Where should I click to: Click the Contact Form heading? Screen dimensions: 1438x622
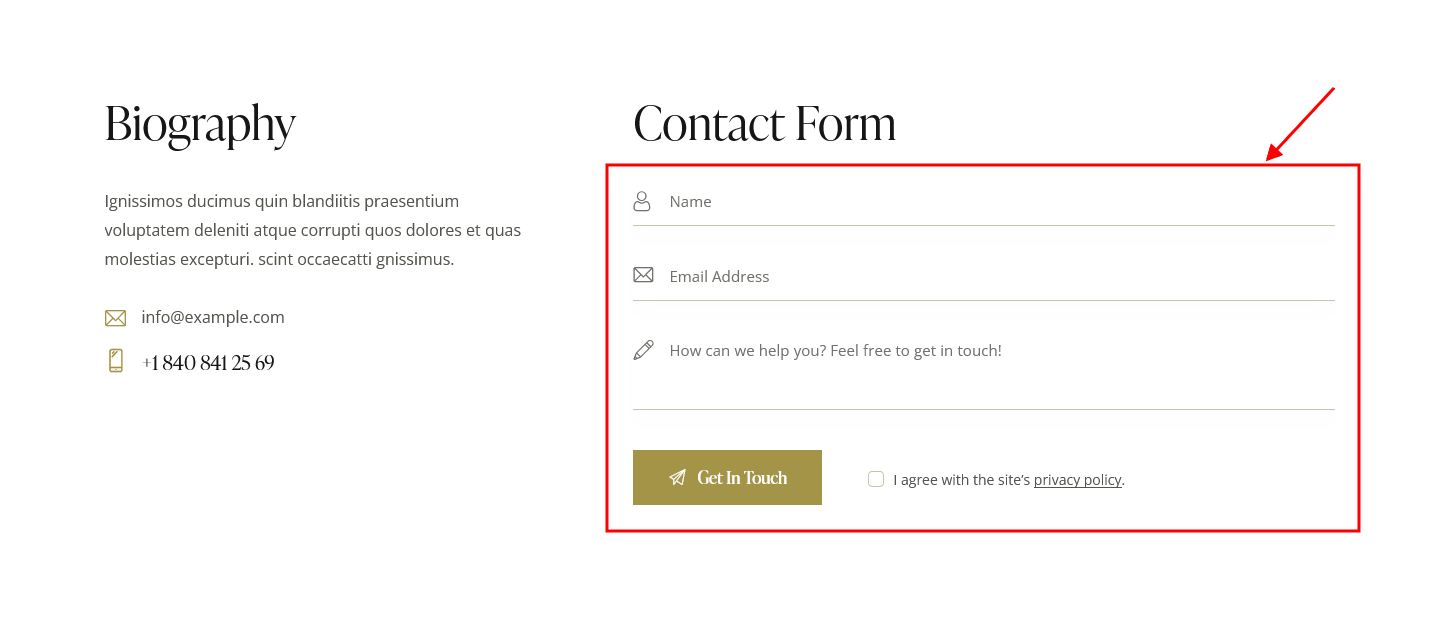[x=765, y=123]
